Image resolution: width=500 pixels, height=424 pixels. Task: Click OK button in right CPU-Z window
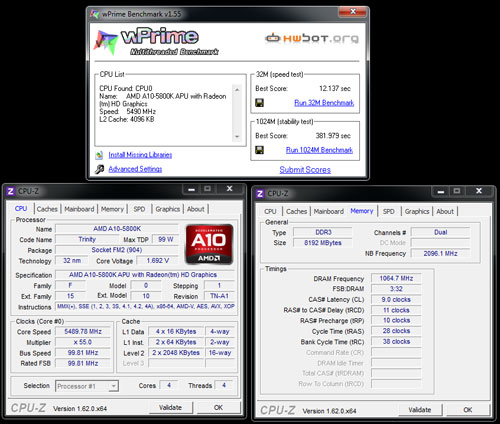point(468,410)
